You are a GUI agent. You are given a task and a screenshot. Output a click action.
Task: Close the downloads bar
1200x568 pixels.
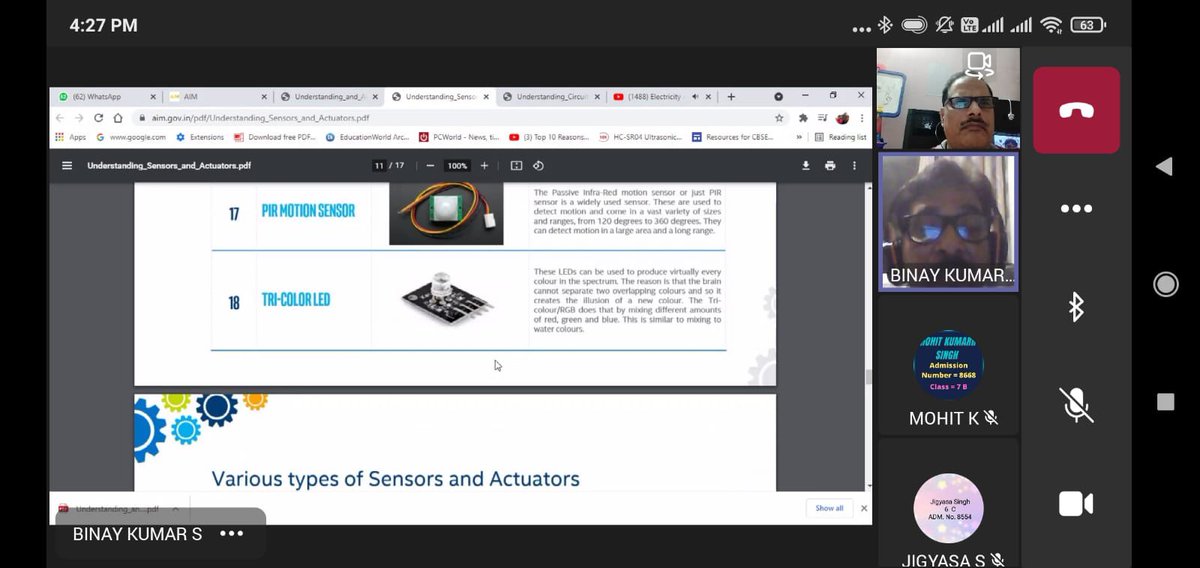(x=864, y=508)
